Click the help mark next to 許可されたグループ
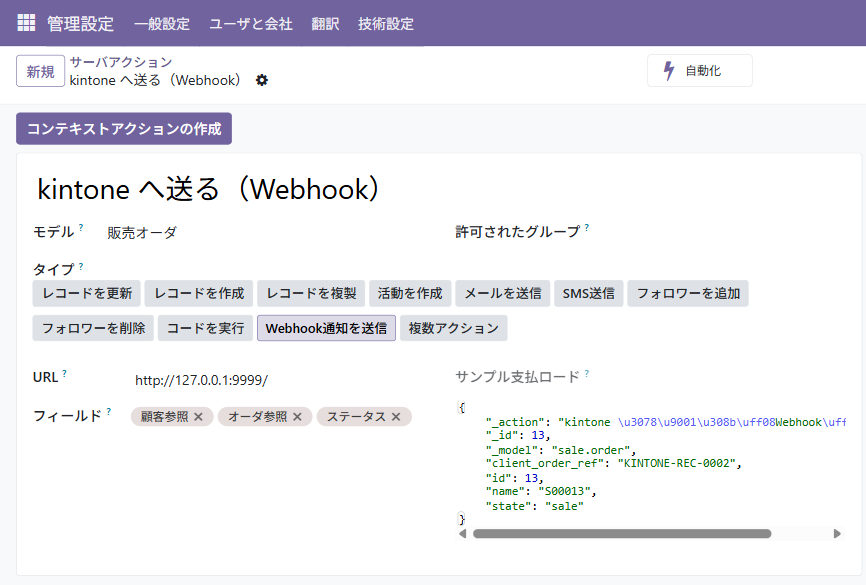The width and height of the screenshot is (866, 585). [587, 227]
